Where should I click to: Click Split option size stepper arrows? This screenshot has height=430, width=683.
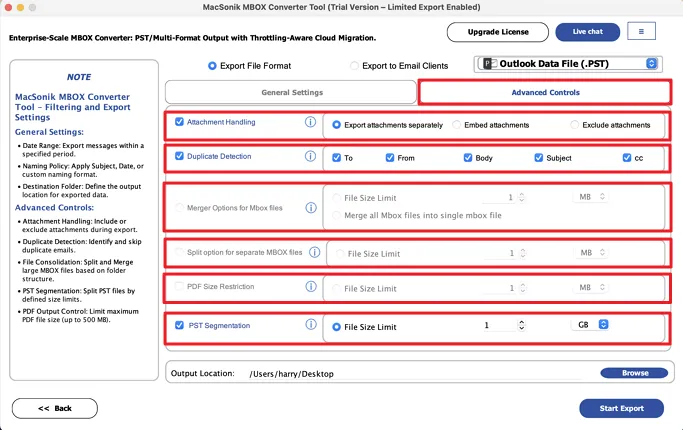pyautogui.click(x=523, y=253)
